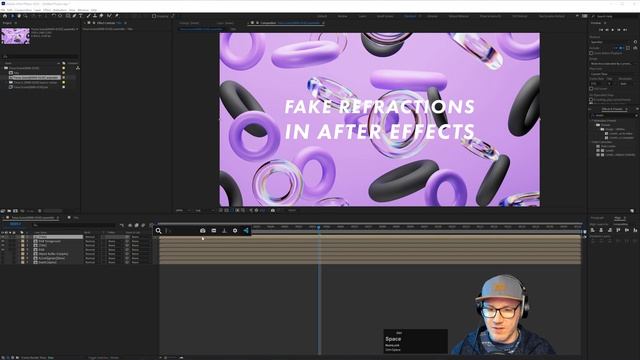The height and width of the screenshot is (360, 640).
Task: Toggle the eye icon of the fourth timeline layer
Action: click(3, 249)
